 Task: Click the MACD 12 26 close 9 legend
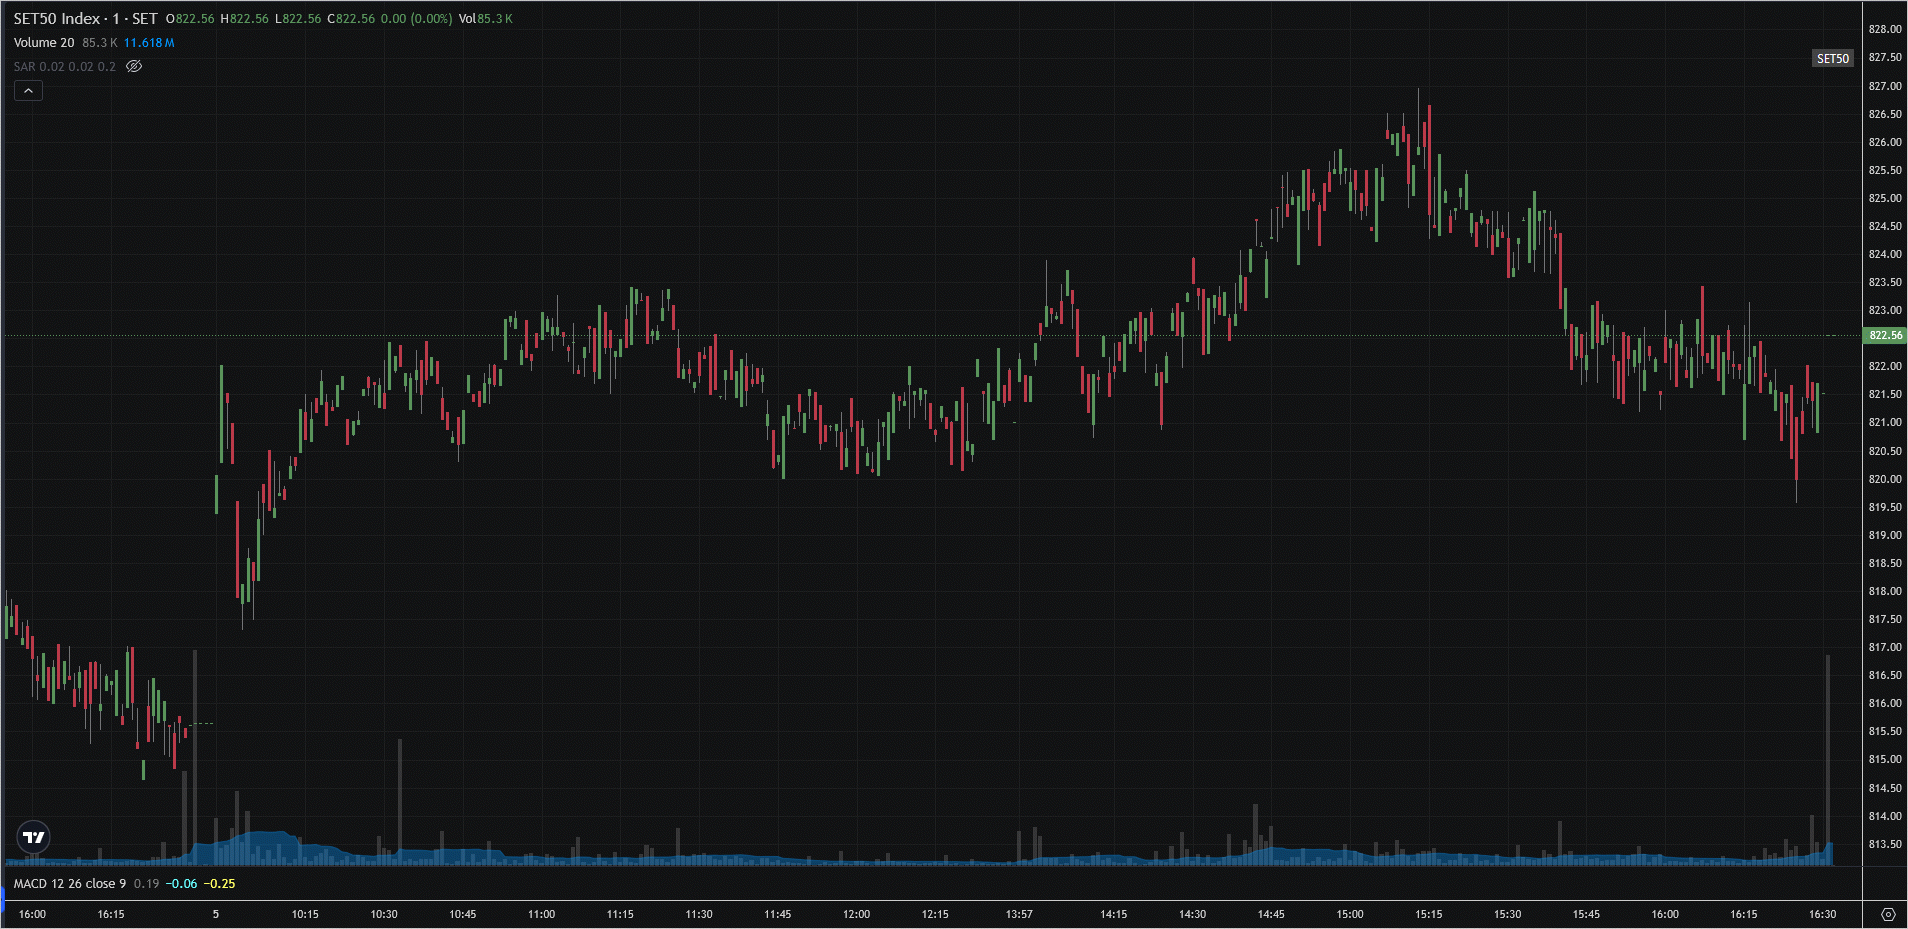click(x=70, y=883)
